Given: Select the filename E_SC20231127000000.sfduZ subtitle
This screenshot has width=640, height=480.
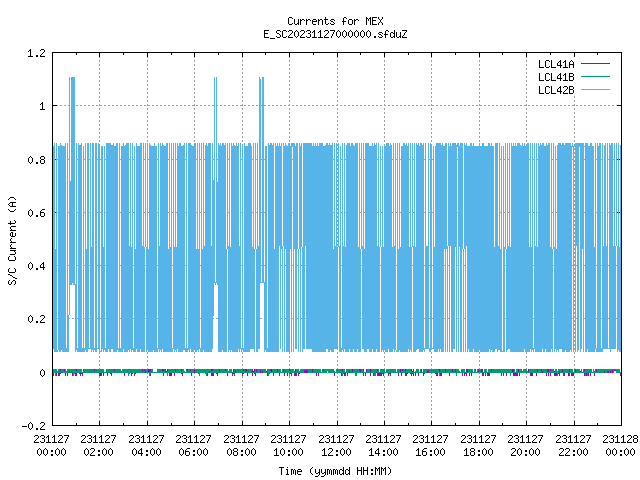Looking at the screenshot, I should [x=335, y=34].
